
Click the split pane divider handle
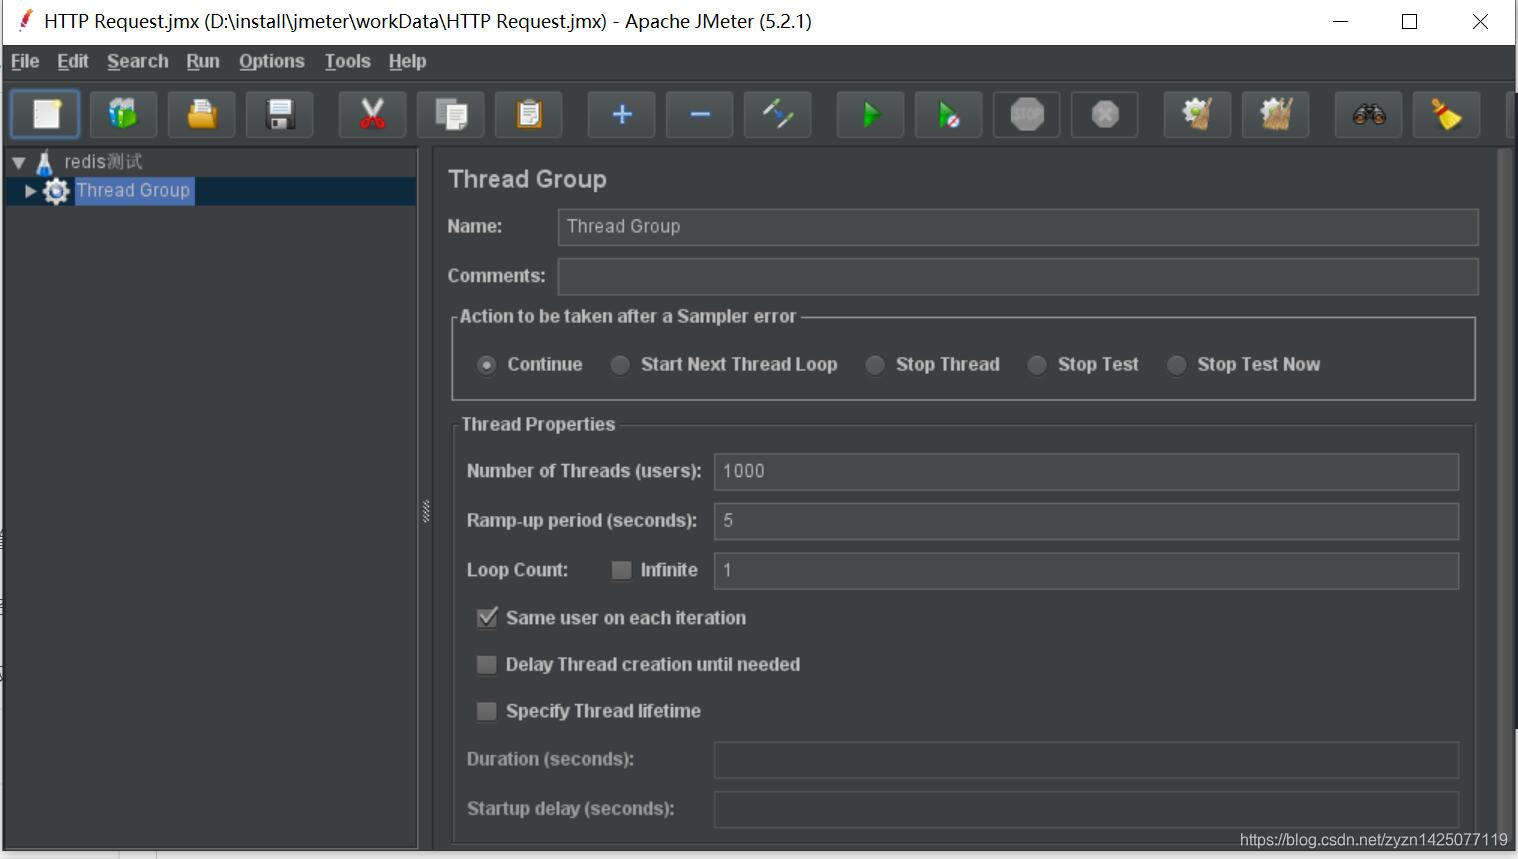[x=426, y=511]
